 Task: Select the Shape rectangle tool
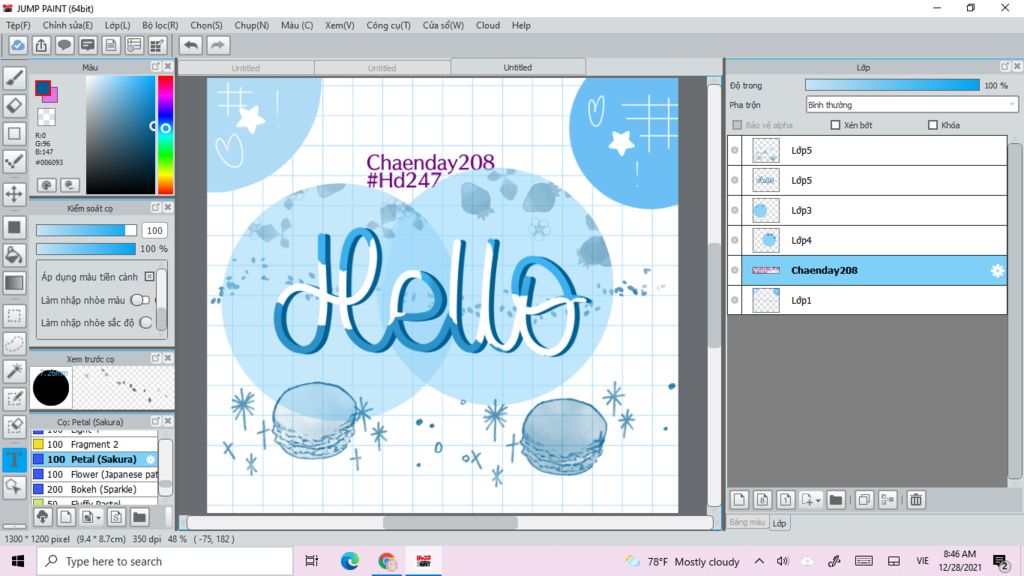(x=14, y=134)
